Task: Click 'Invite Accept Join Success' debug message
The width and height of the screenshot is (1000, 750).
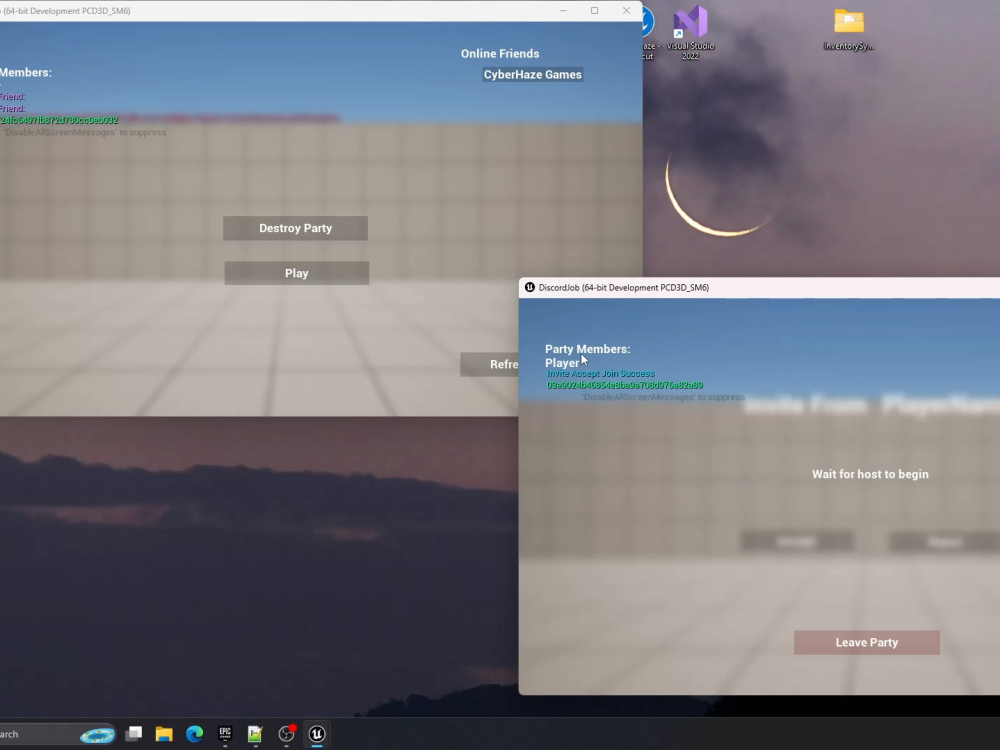Action: pyautogui.click(x=601, y=374)
